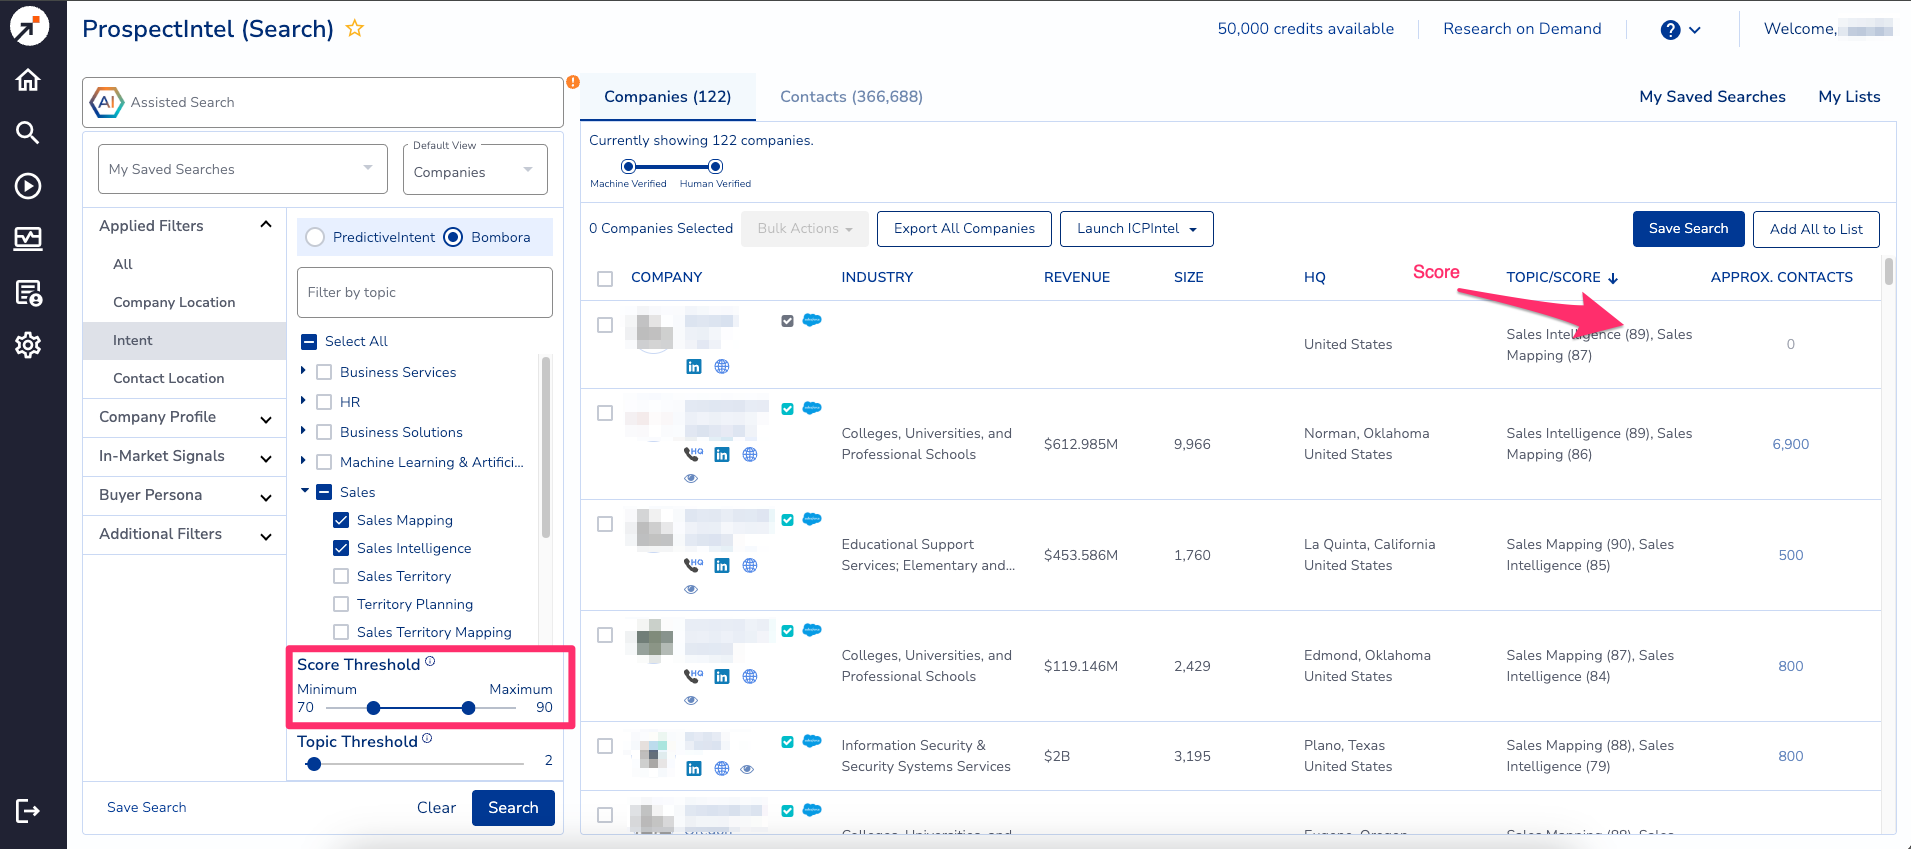Click the Filter by topic input field

pyautogui.click(x=425, y=292)
